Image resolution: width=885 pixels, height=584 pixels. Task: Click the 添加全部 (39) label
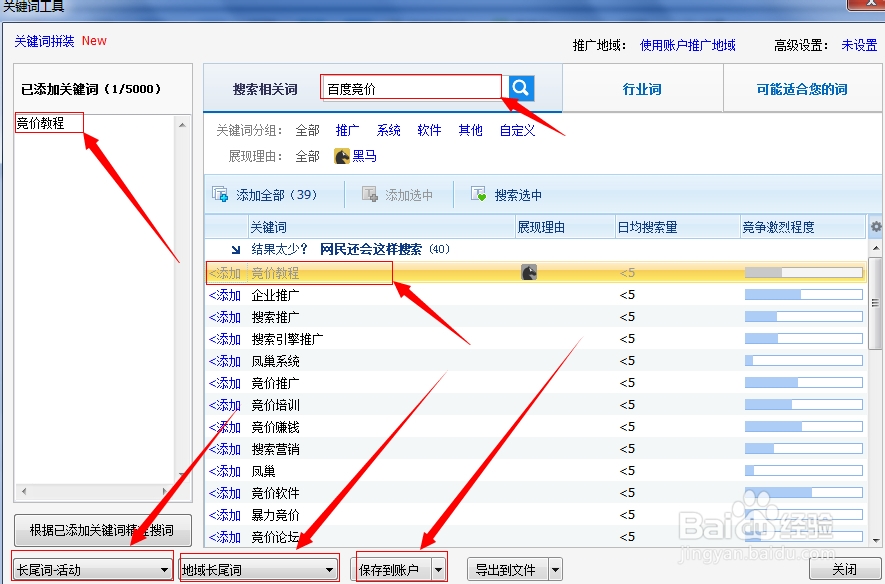click(276, 195)
